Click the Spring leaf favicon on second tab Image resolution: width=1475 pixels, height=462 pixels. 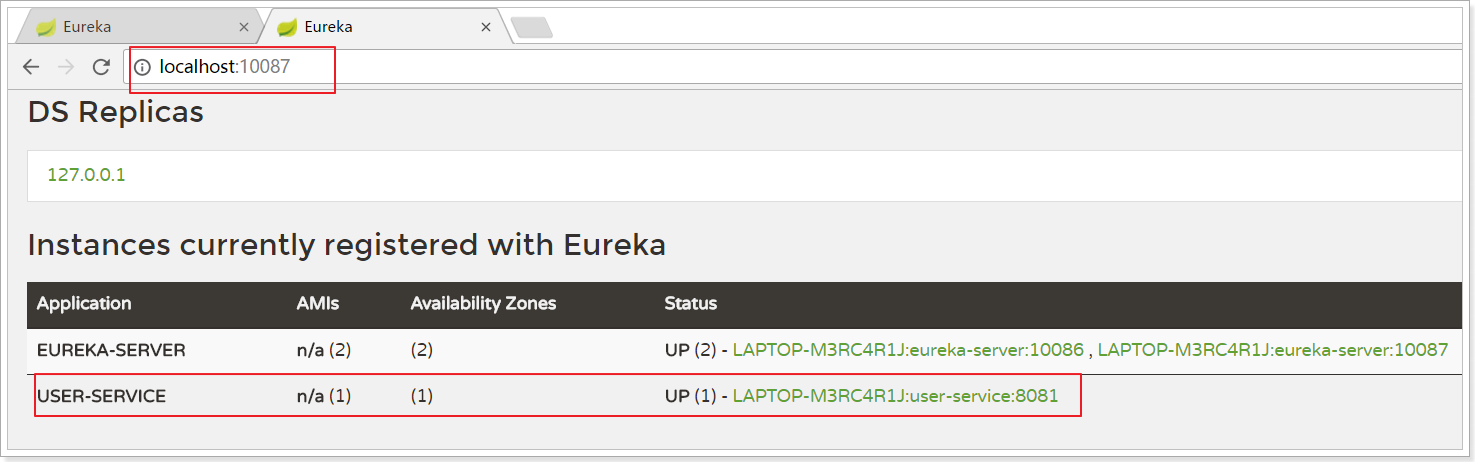[x=287, y=28]
